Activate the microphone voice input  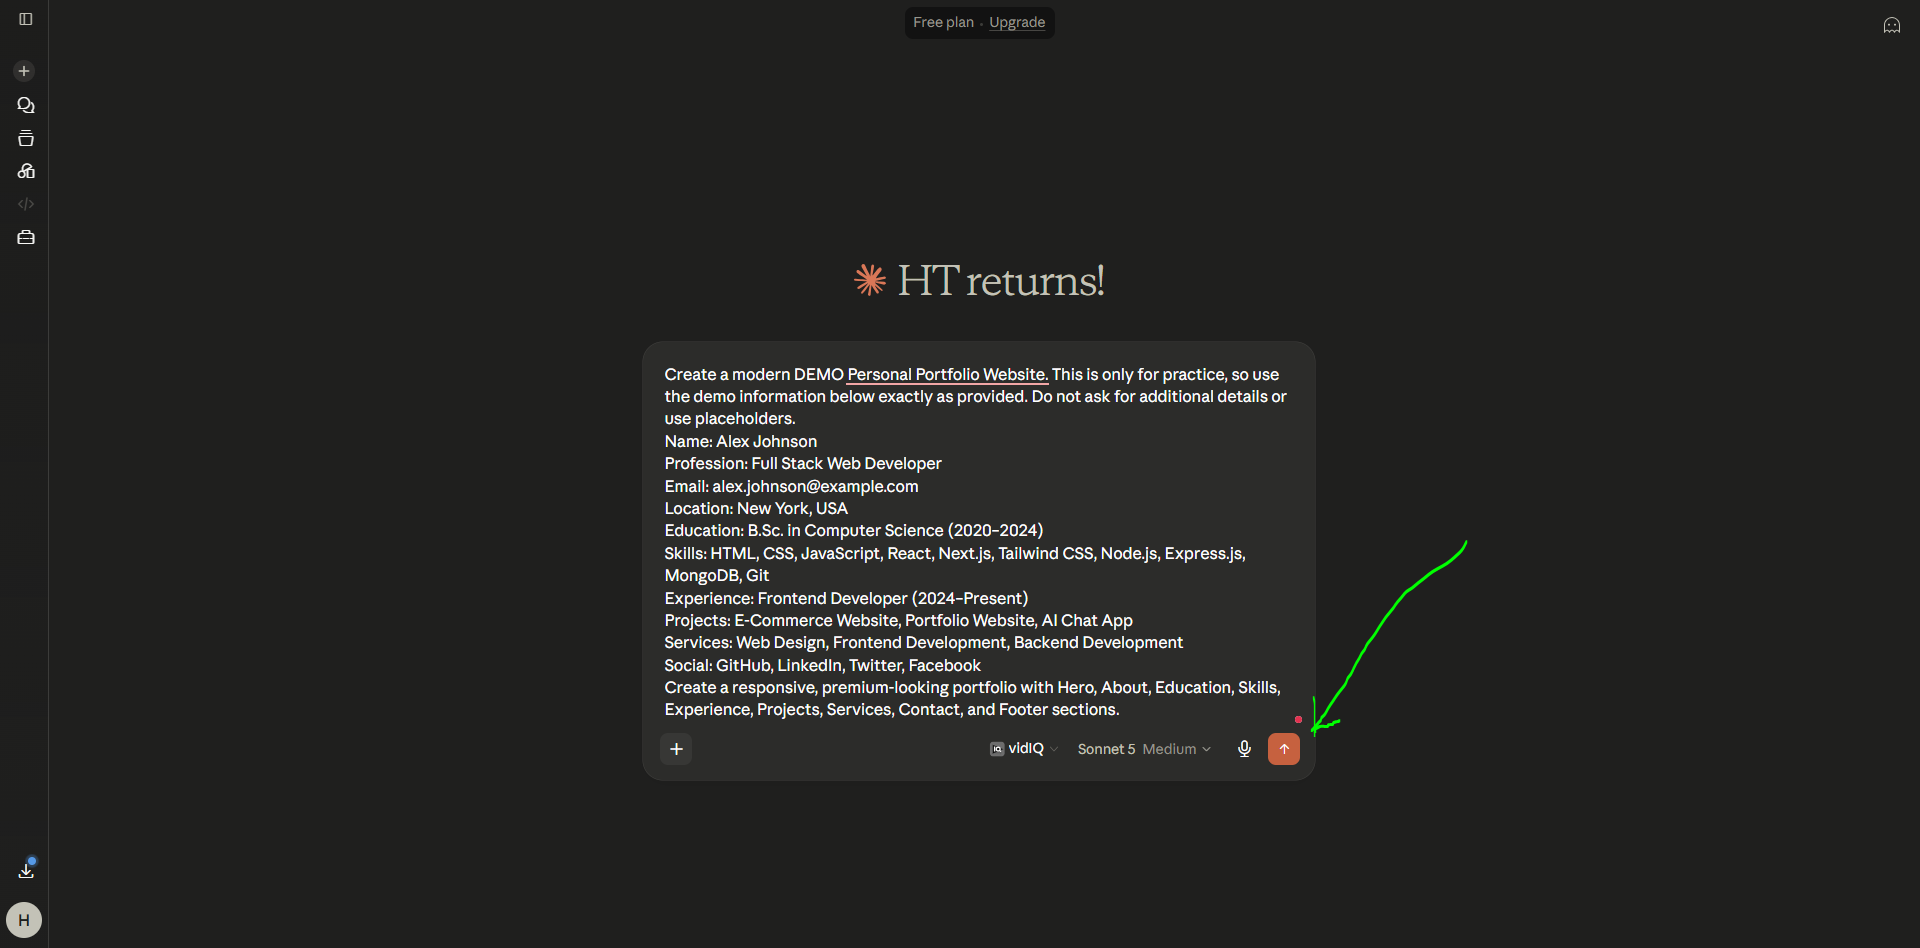pos(1244,749)
